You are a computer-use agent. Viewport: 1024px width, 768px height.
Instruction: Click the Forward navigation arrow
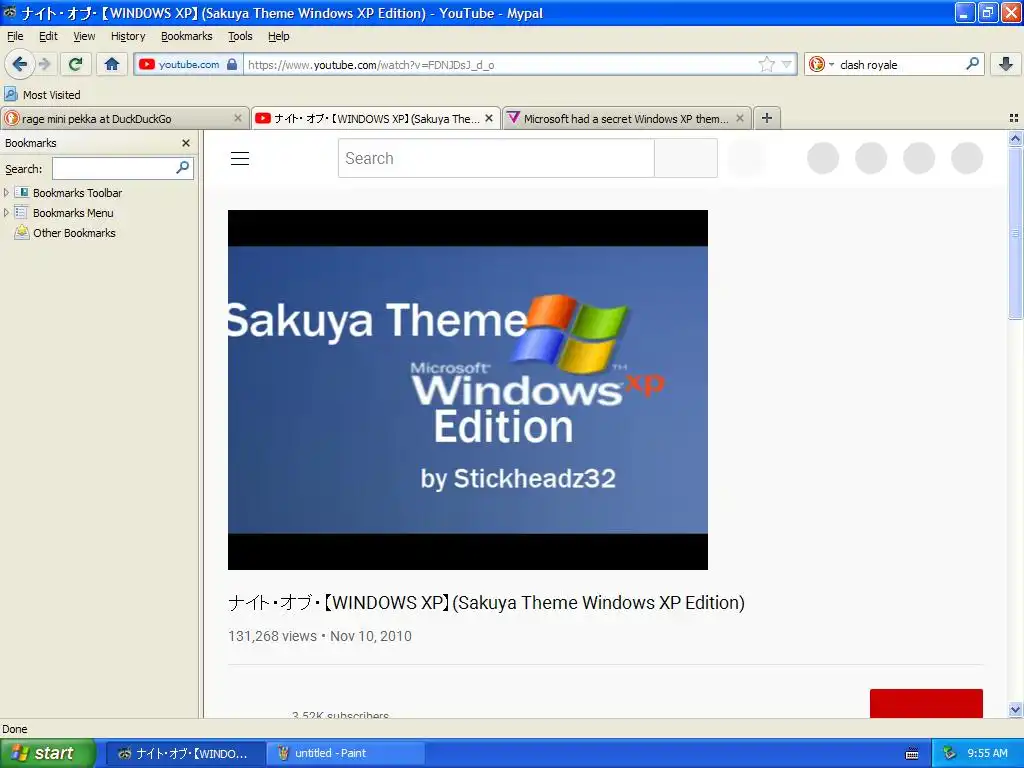coord(44,64)
